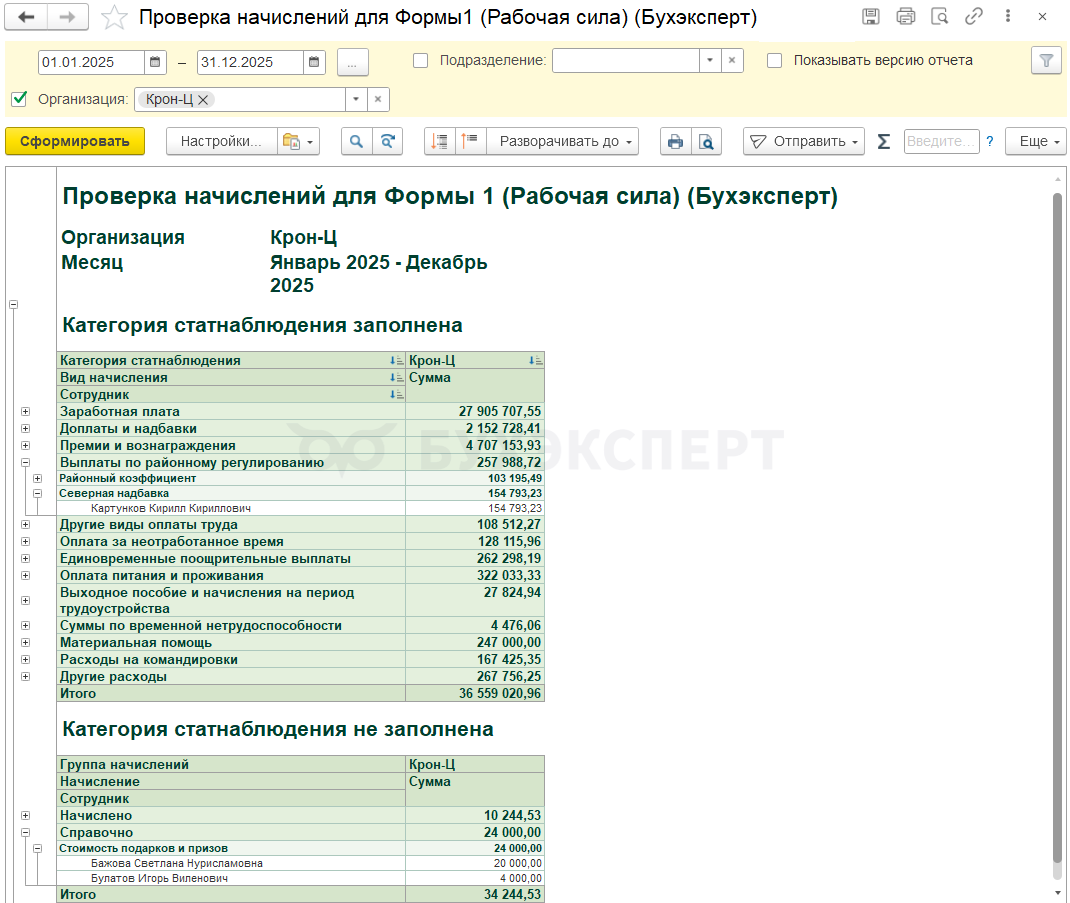Image resolution: width=1070 pixels, height=903 pixels.
Task: Click the favorites star icon
Action: click(x=116, y=17)
